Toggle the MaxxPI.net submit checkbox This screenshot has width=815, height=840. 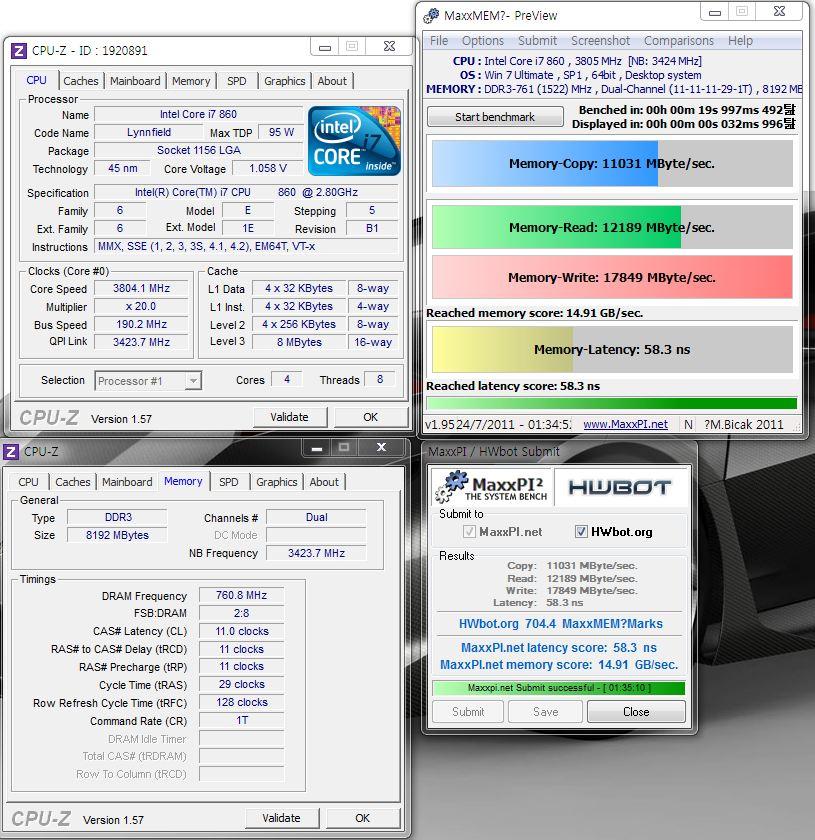coord(469,531)
